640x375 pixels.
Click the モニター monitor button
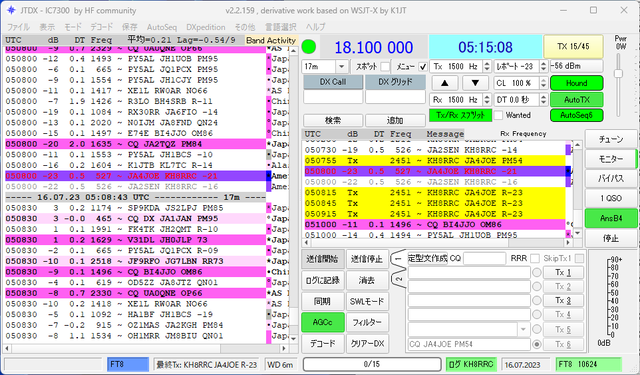coord(611,159)
